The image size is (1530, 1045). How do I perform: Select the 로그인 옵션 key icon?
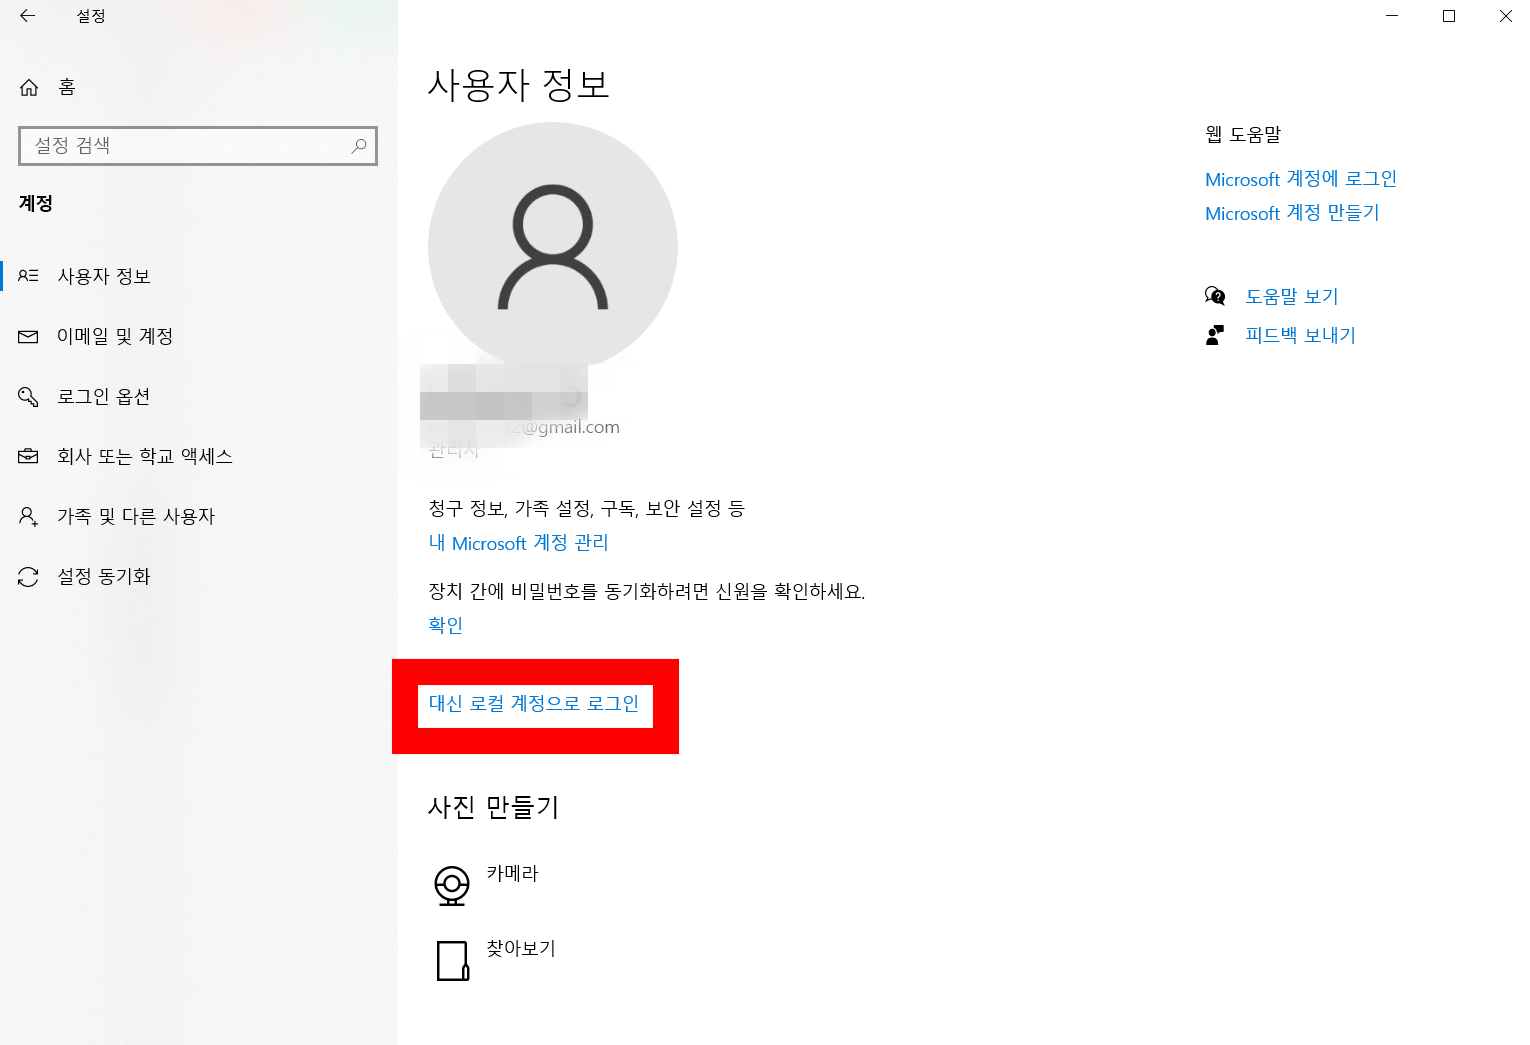[28, 396]
